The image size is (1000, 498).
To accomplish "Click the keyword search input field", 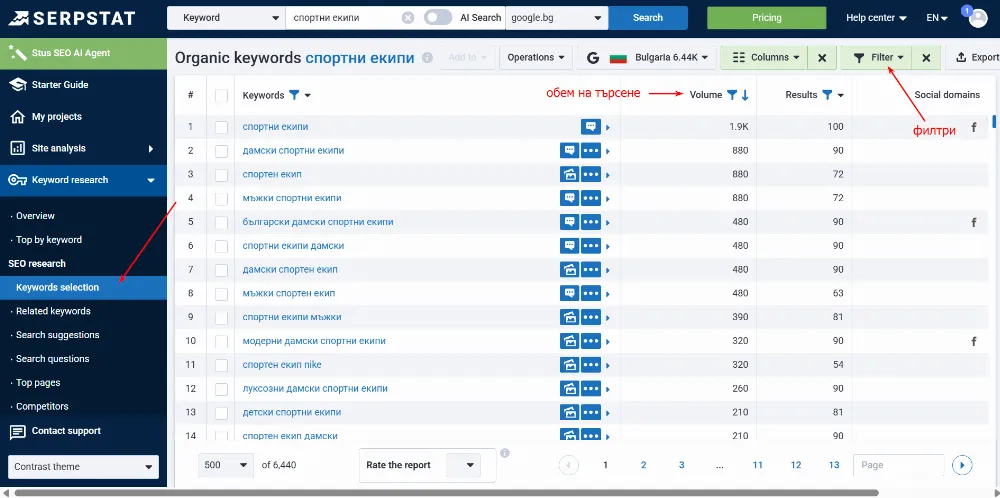I will coord(344,18).
